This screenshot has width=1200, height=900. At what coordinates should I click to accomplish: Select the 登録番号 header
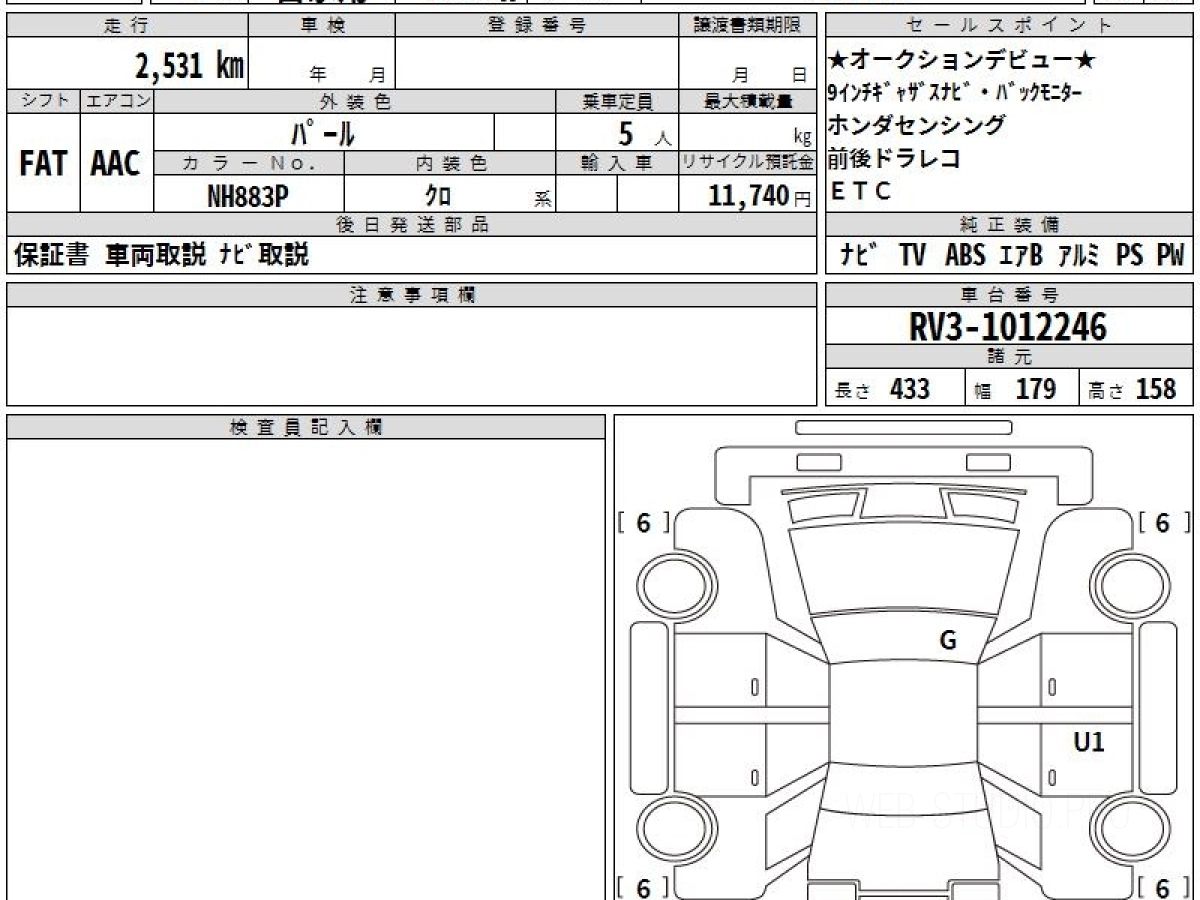point(537,26)
